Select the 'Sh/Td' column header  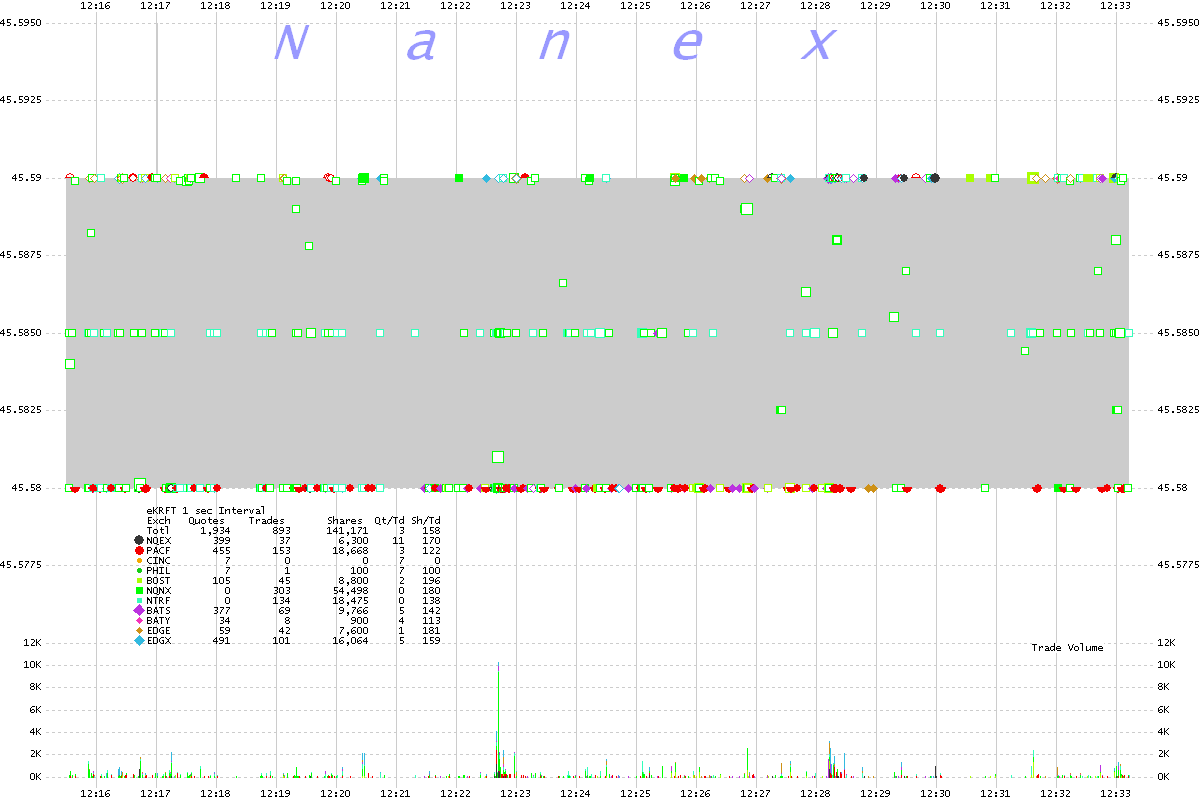pos(425,521)
